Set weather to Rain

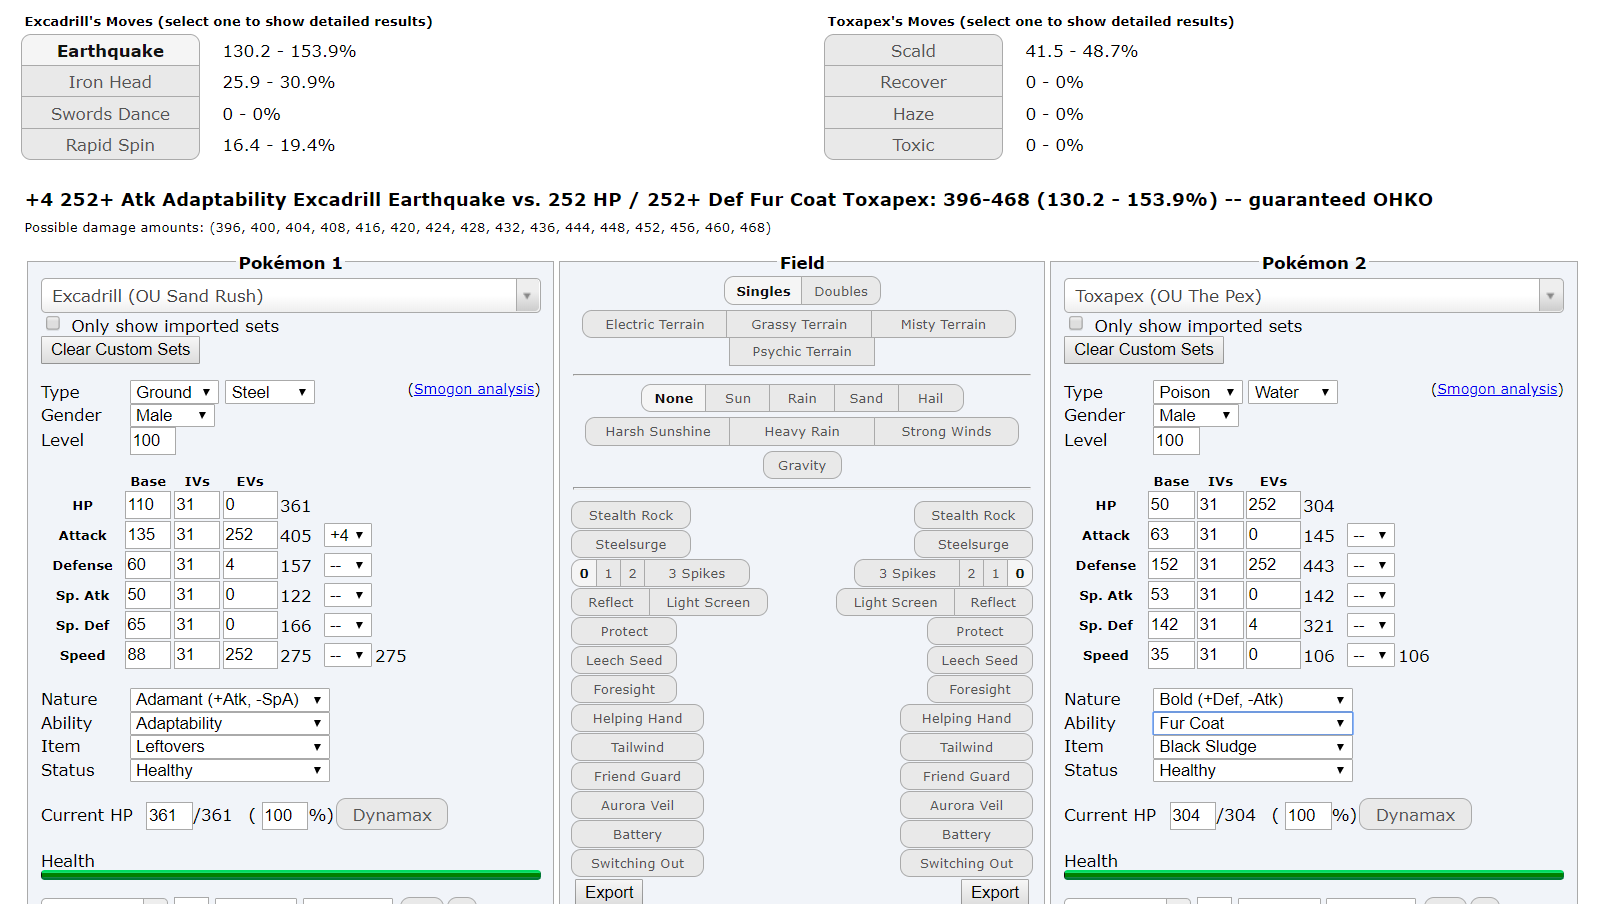802,398
